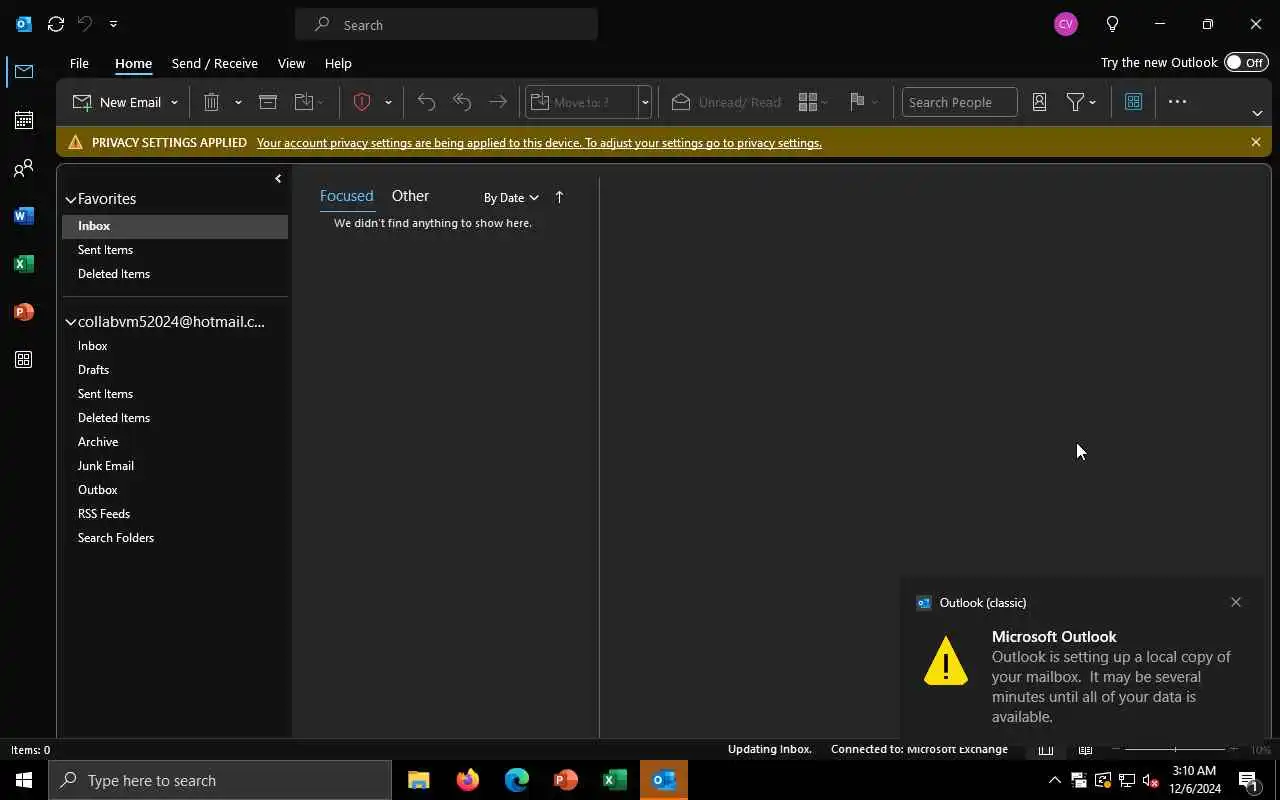This screenshot has width=1280, height=800.
Task: Open the Customize Quick Access Toolbar dropdown
Action: point(113,24)
